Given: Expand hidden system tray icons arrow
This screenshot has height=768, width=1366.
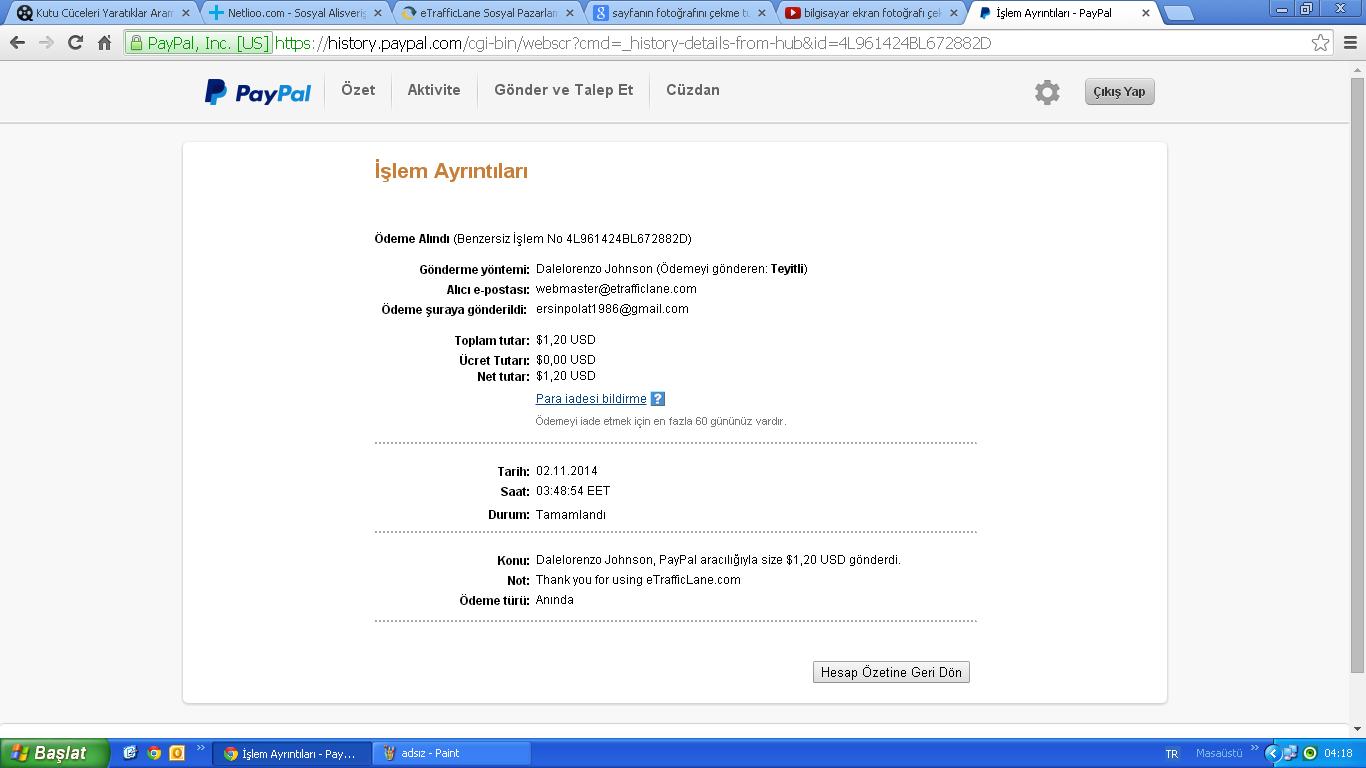Looking at the screenshot, I should 1273,753.
